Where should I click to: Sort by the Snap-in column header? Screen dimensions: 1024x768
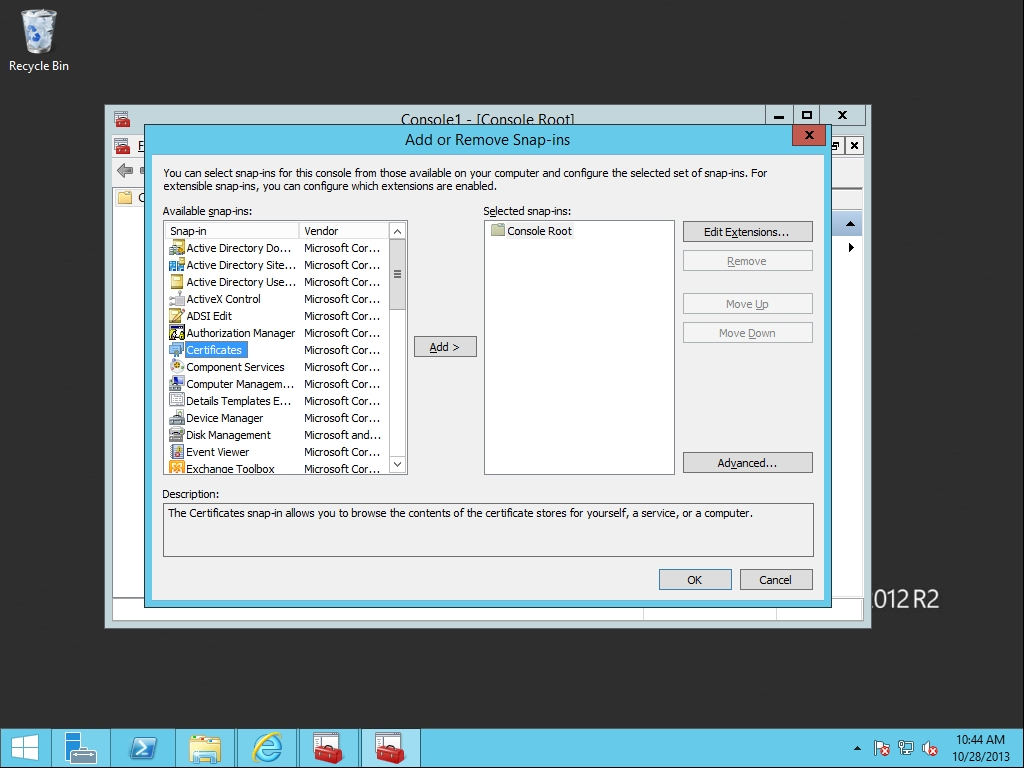coord(231,231)
